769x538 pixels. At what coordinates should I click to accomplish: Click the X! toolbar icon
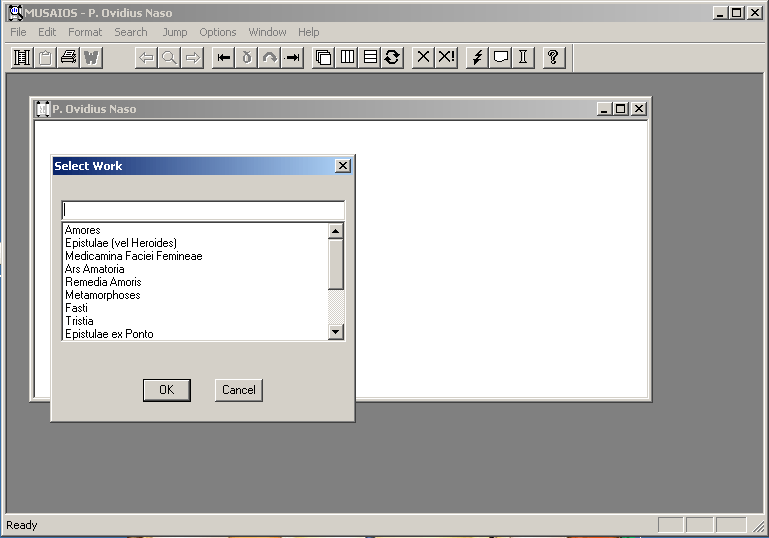tap(446, 57)
